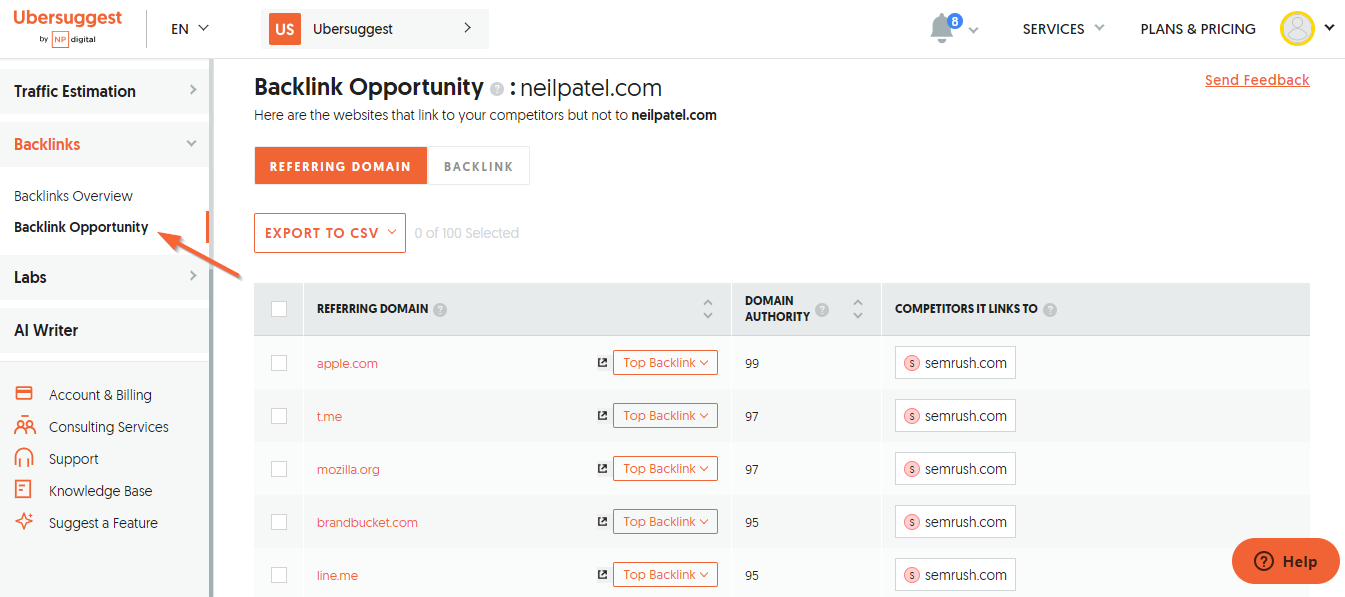Image resolution: width=1345 pixels, height=597 pixels.
Task: Click the Account & Billing card icon
Action: (25, 394)
